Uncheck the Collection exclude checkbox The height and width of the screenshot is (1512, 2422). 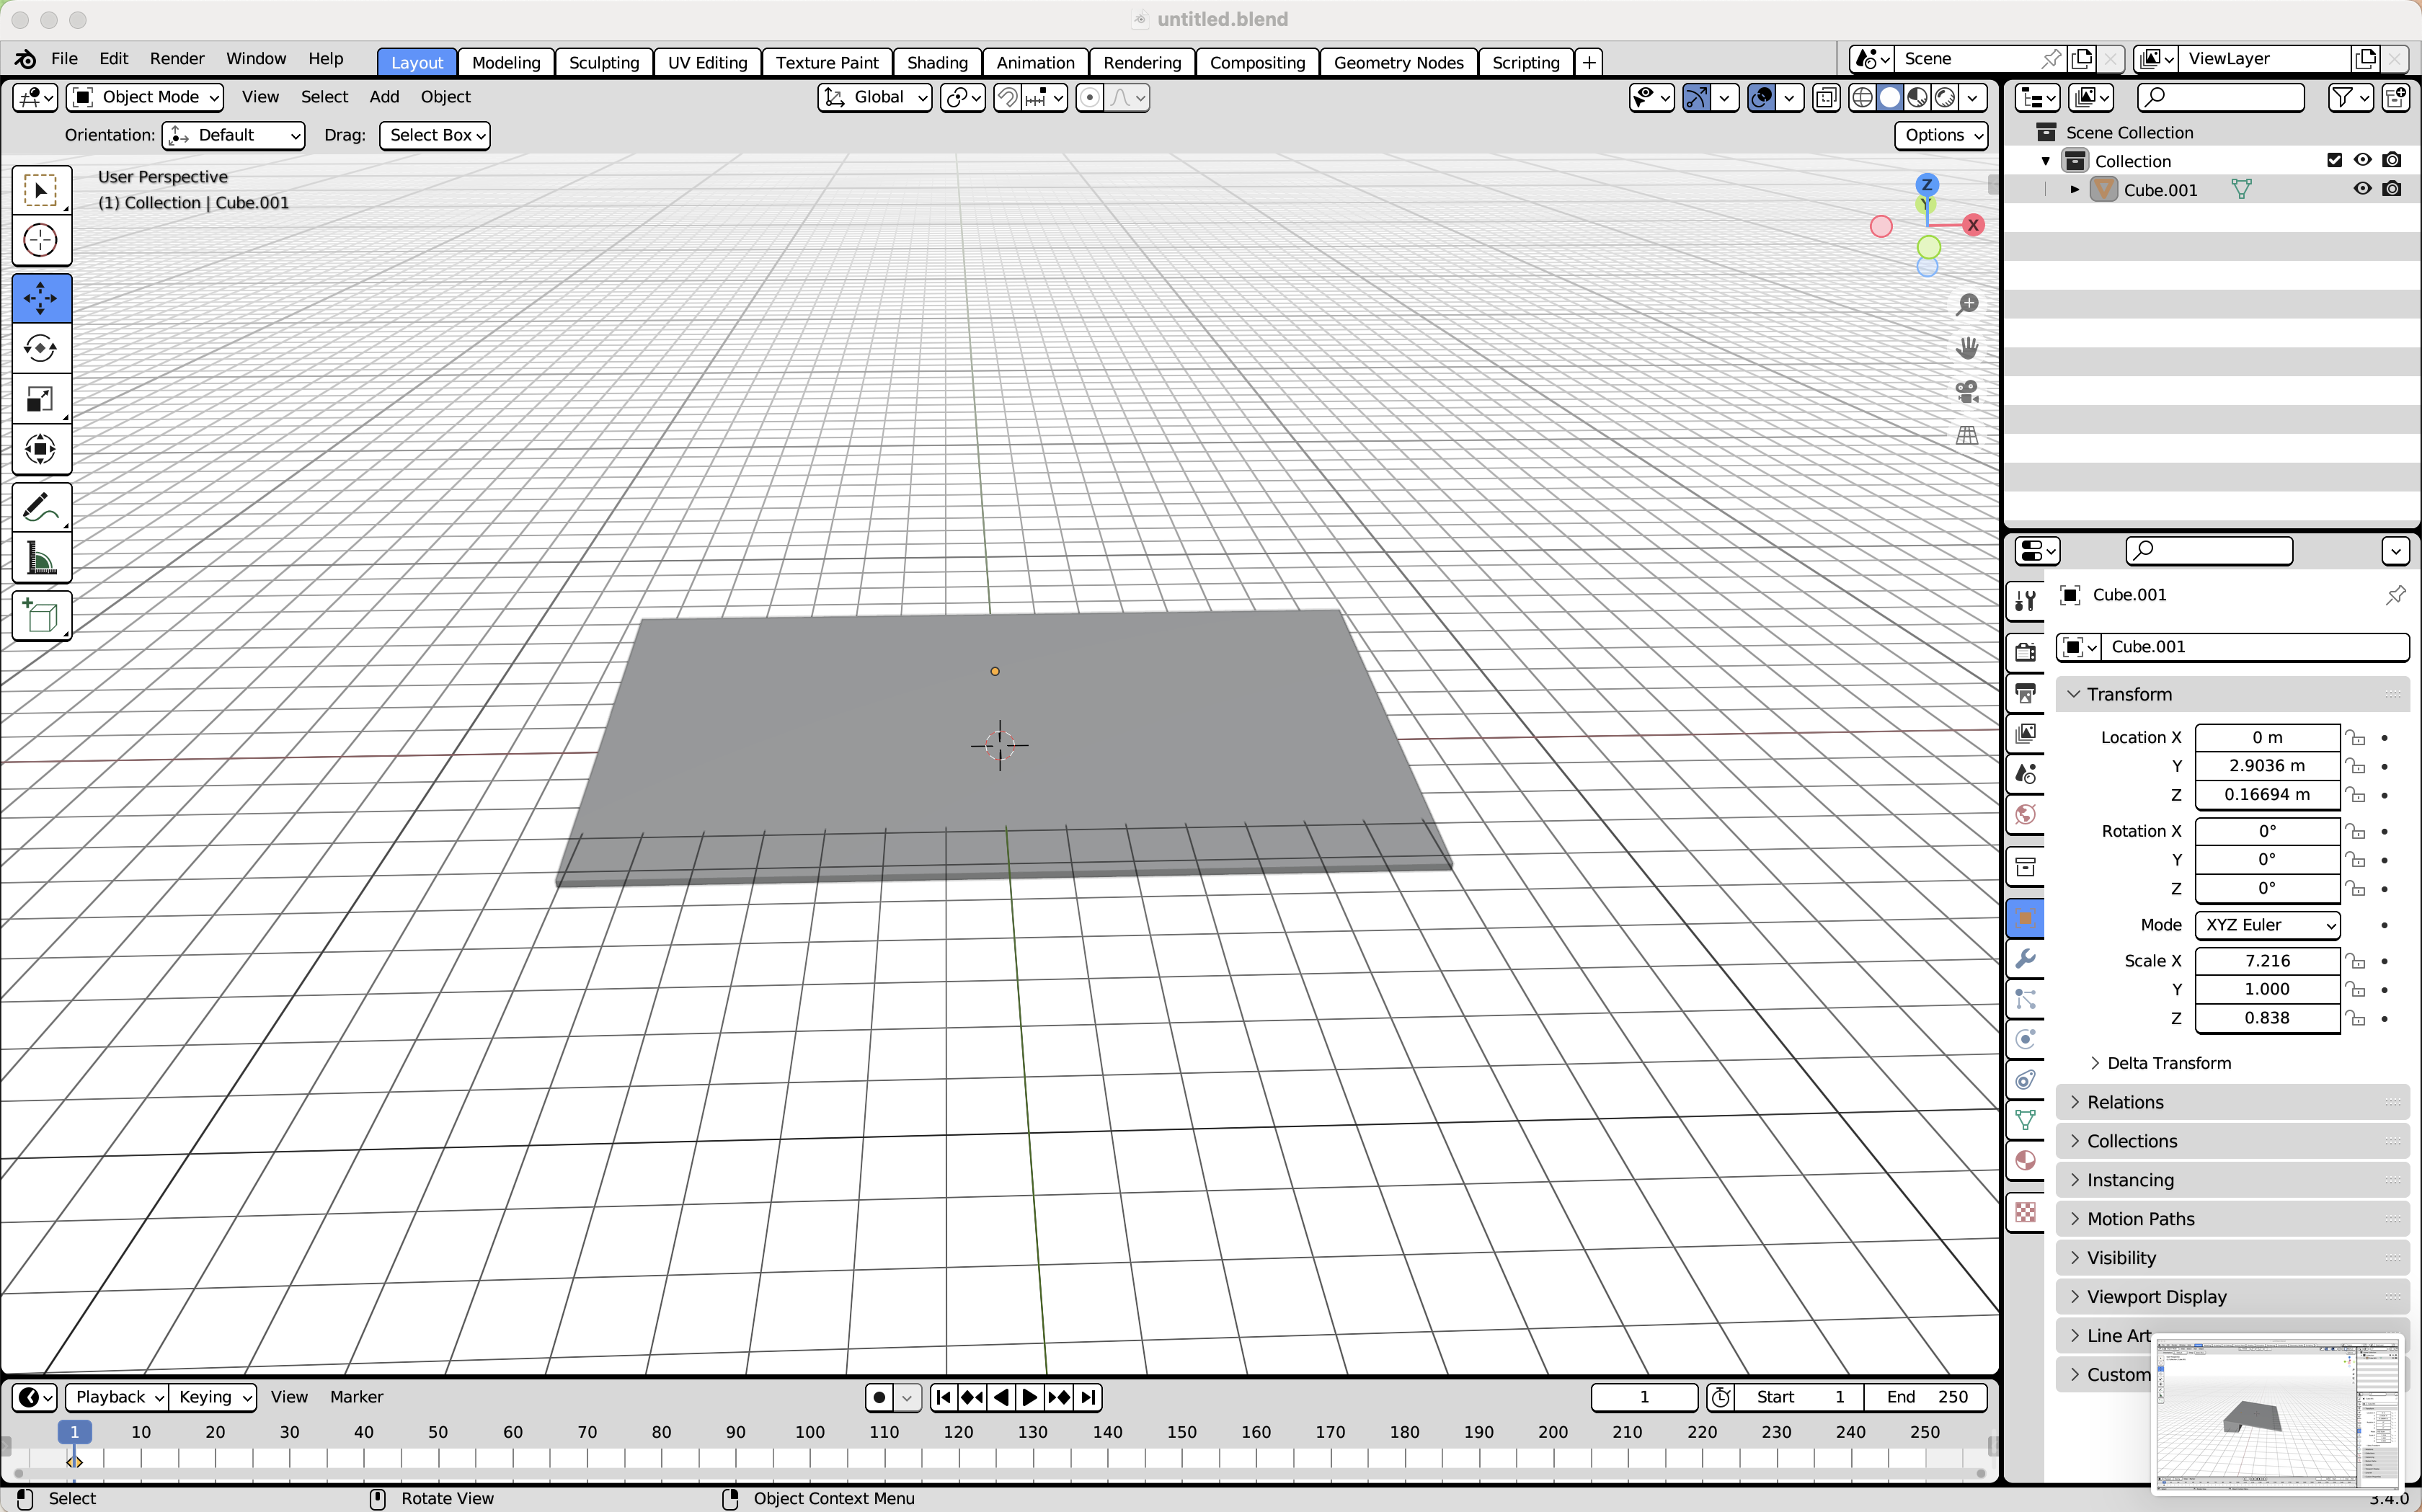(2335, 160)
